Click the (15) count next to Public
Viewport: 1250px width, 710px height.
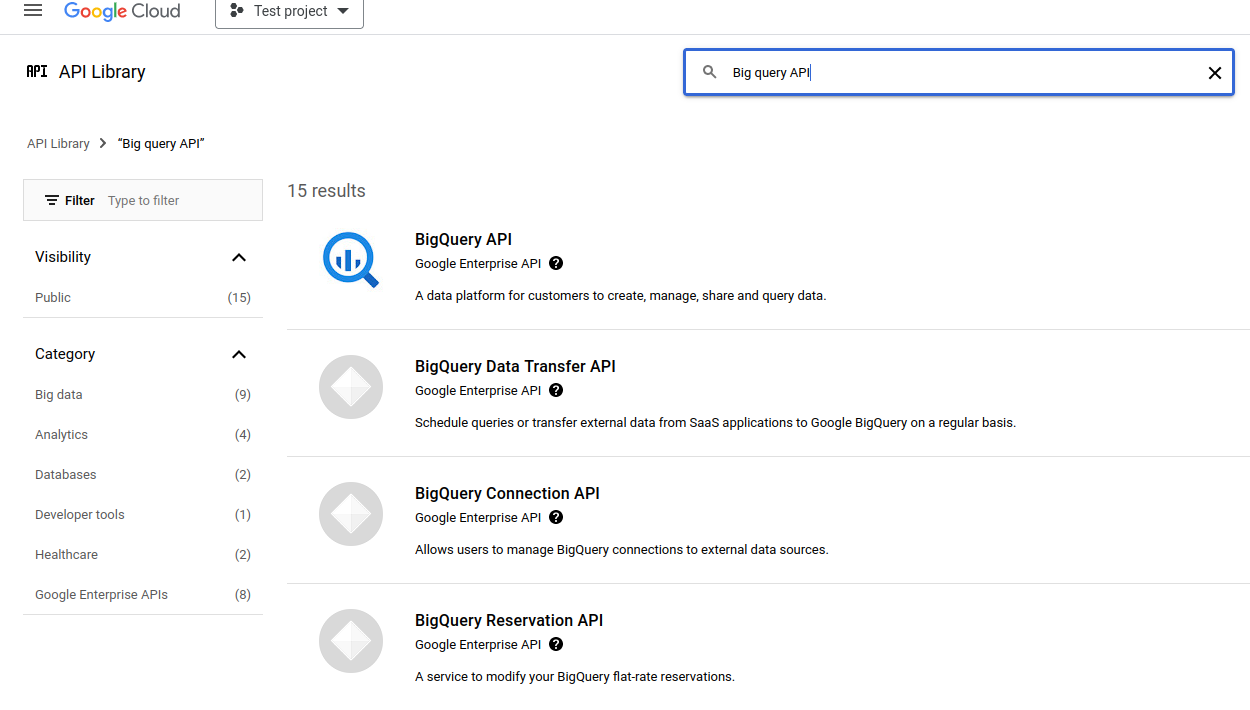tap(239, 298)
